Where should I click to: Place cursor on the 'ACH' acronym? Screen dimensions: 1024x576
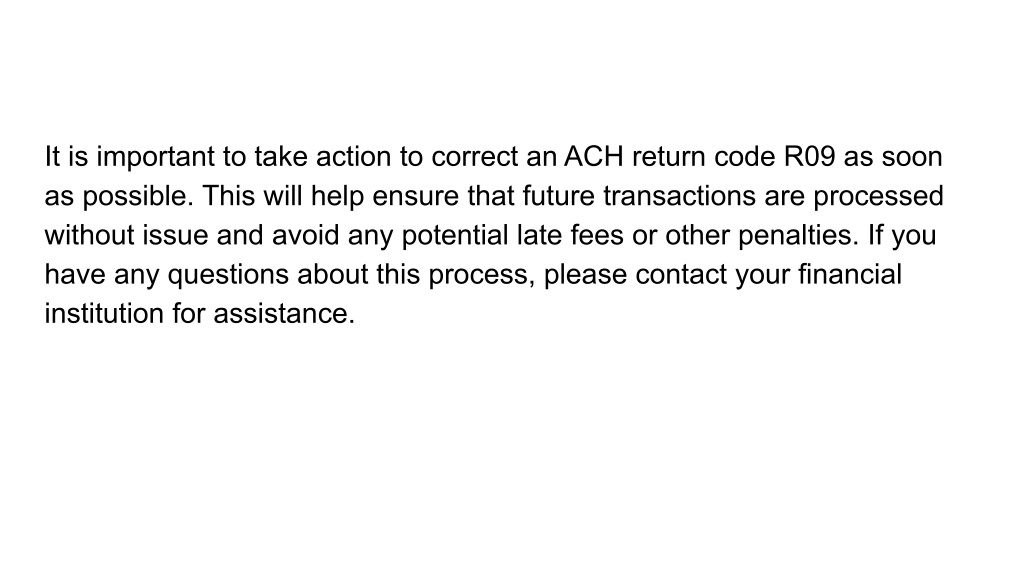coord(594,157)
